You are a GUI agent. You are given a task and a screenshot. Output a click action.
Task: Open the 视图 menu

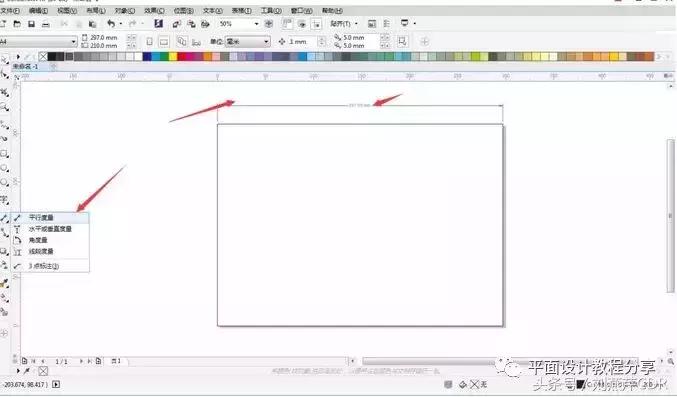click(x=67, y=10)
